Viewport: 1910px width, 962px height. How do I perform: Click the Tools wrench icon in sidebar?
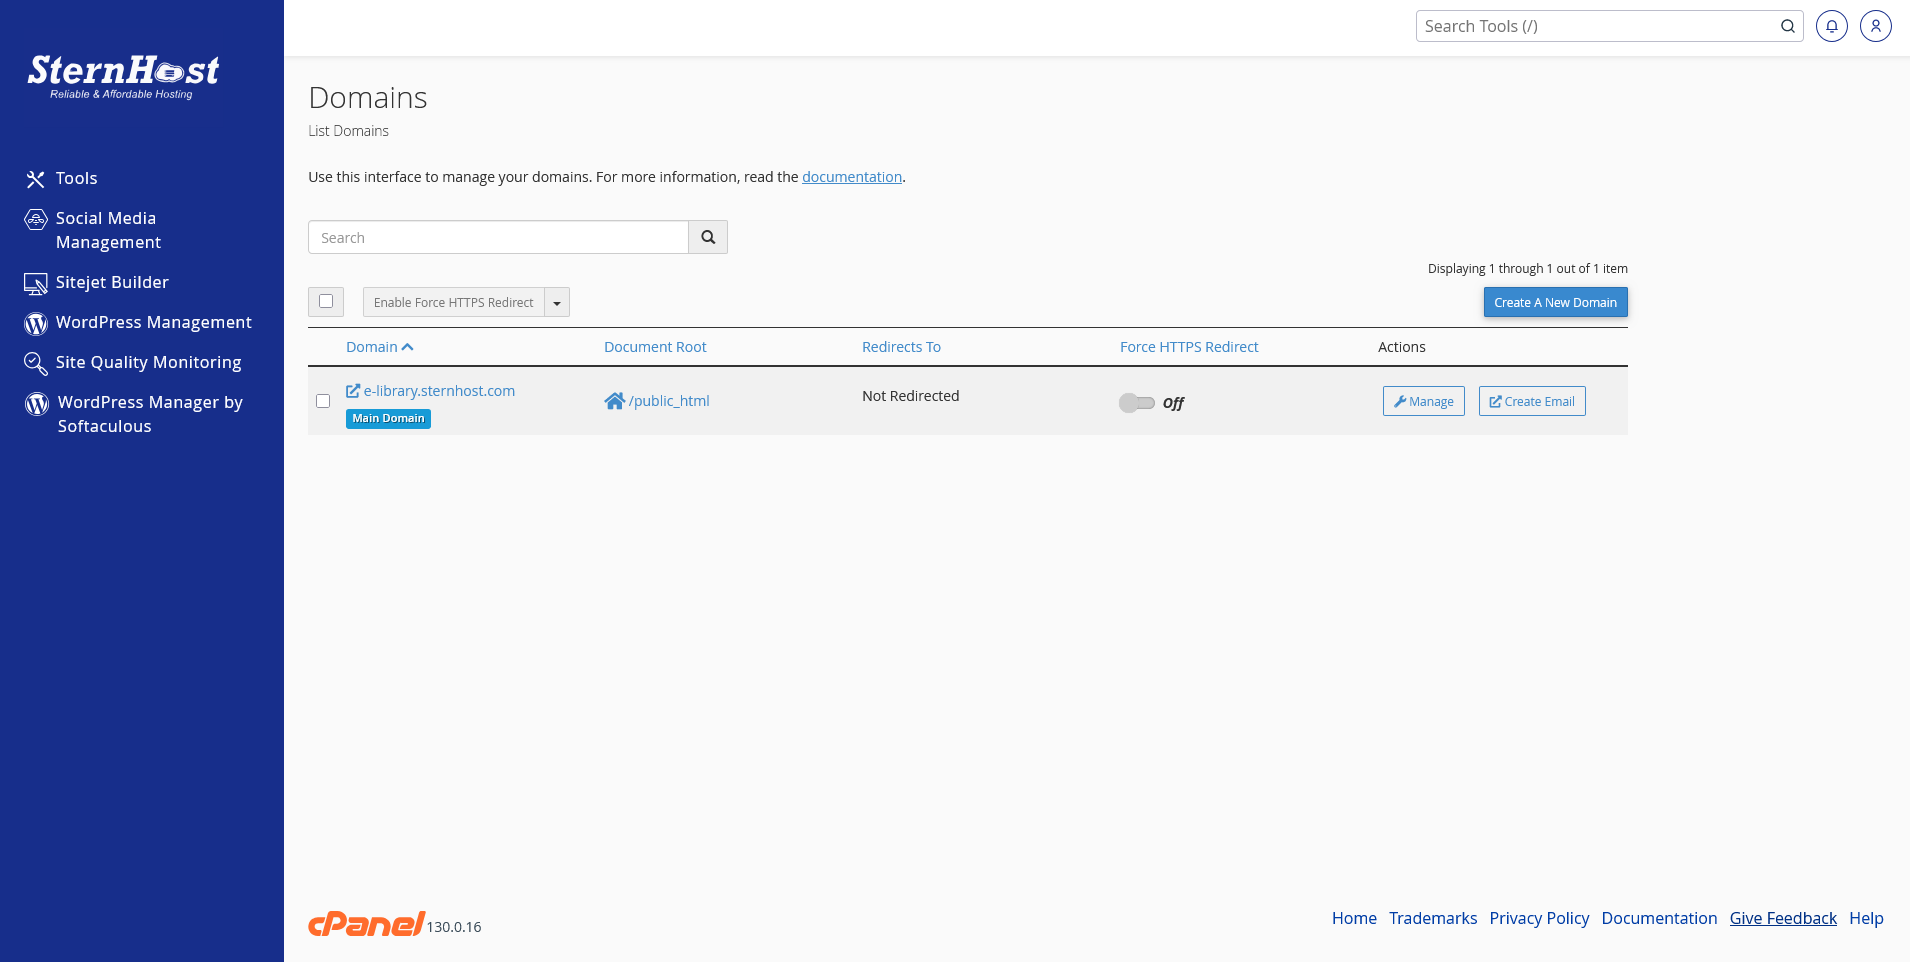[x=36, y=179]
